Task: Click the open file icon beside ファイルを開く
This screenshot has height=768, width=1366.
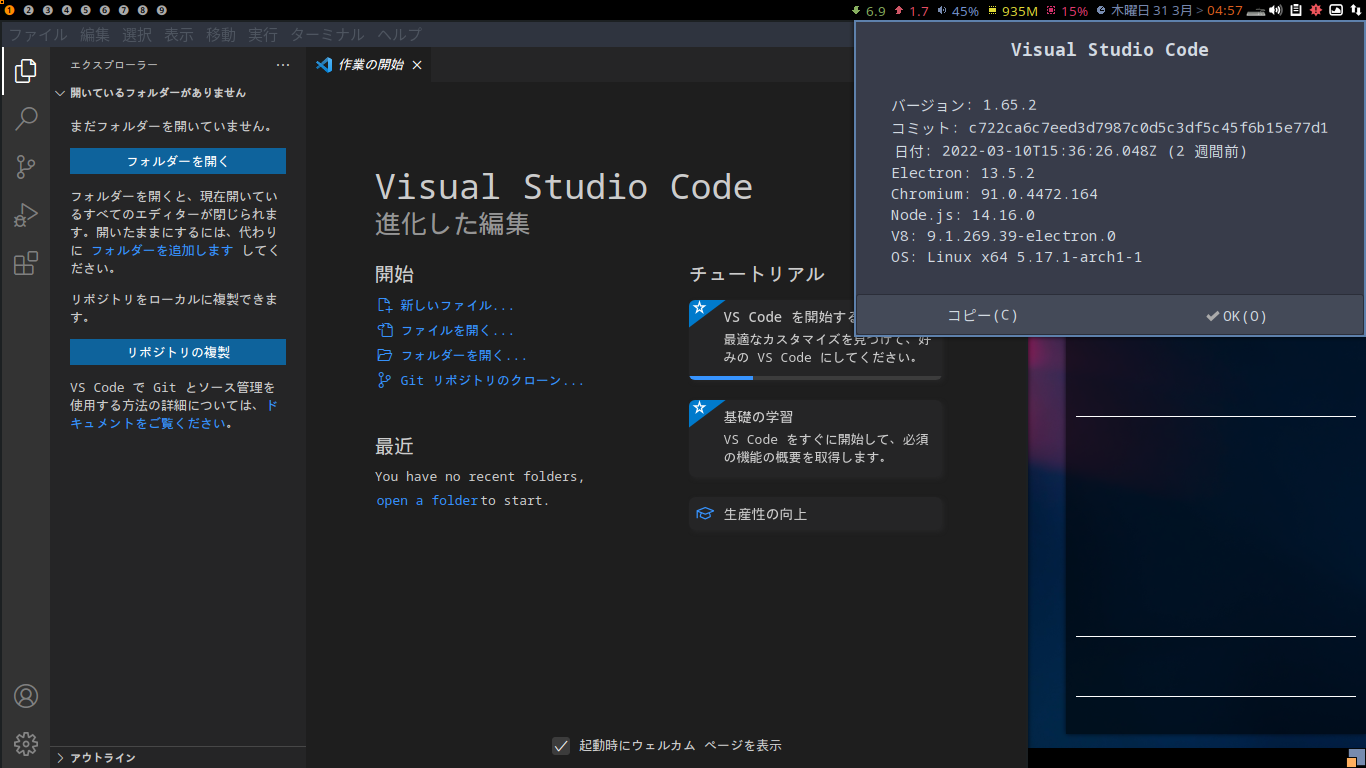Action: (x=384, y=330)
